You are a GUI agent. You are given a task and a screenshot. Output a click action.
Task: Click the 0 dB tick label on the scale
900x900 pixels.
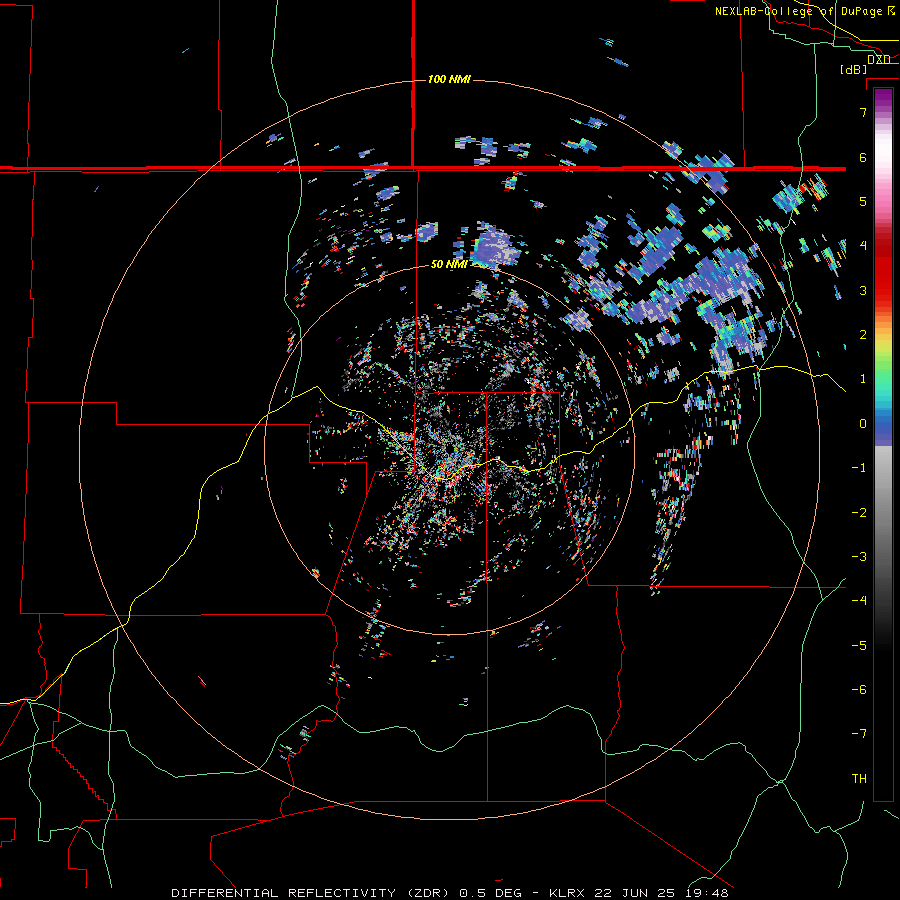(x=863, y=424)
